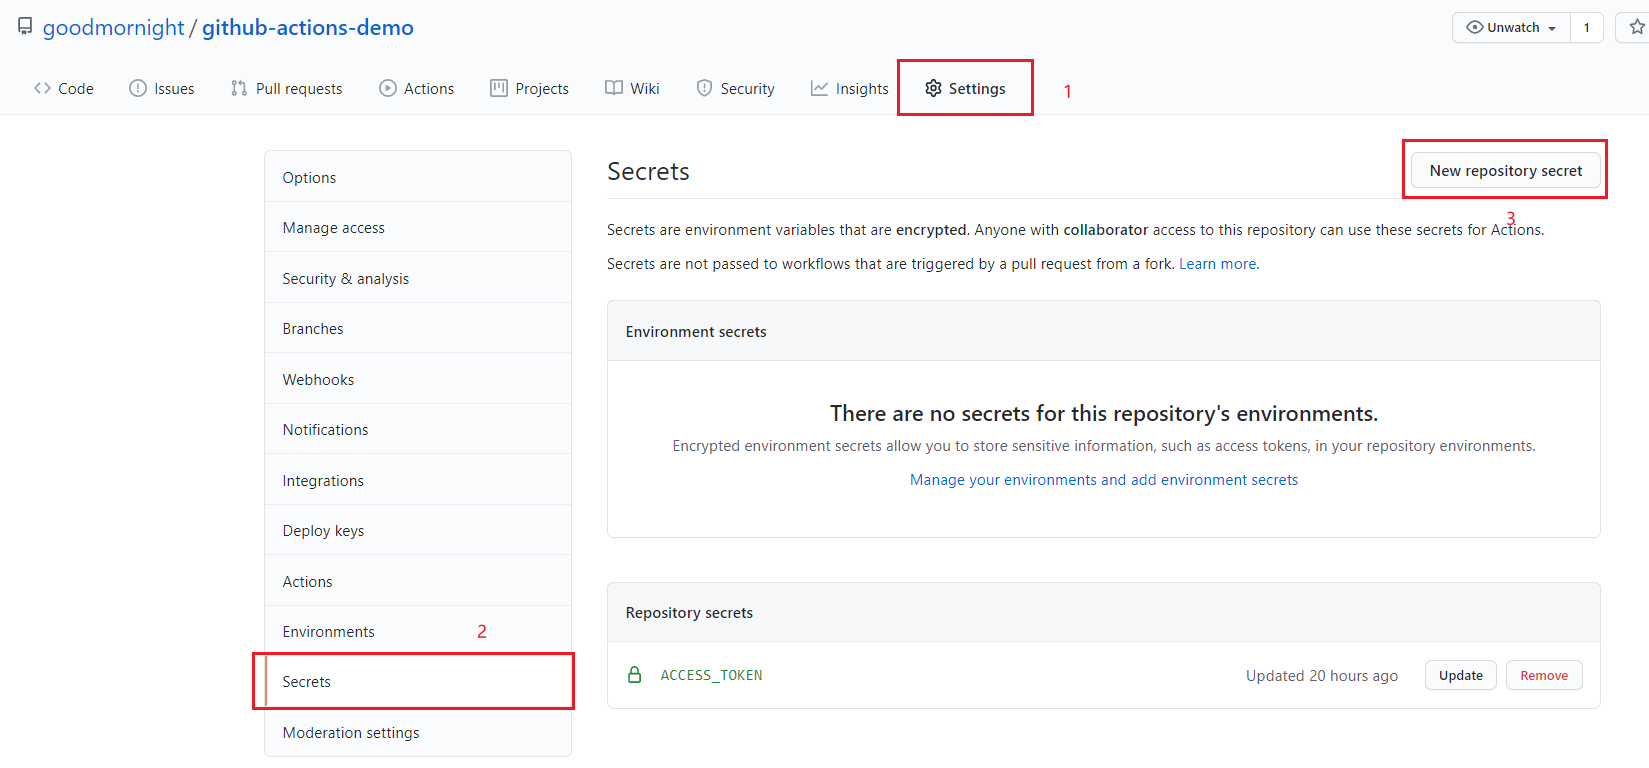Select Integrations in sidebar

418,480
